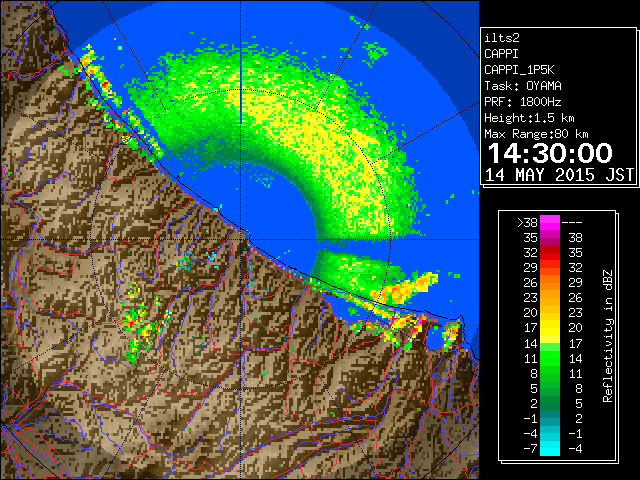Click the 'Height:1.5 km' text
Screen dimensions: 640x480
click(529, 118)
